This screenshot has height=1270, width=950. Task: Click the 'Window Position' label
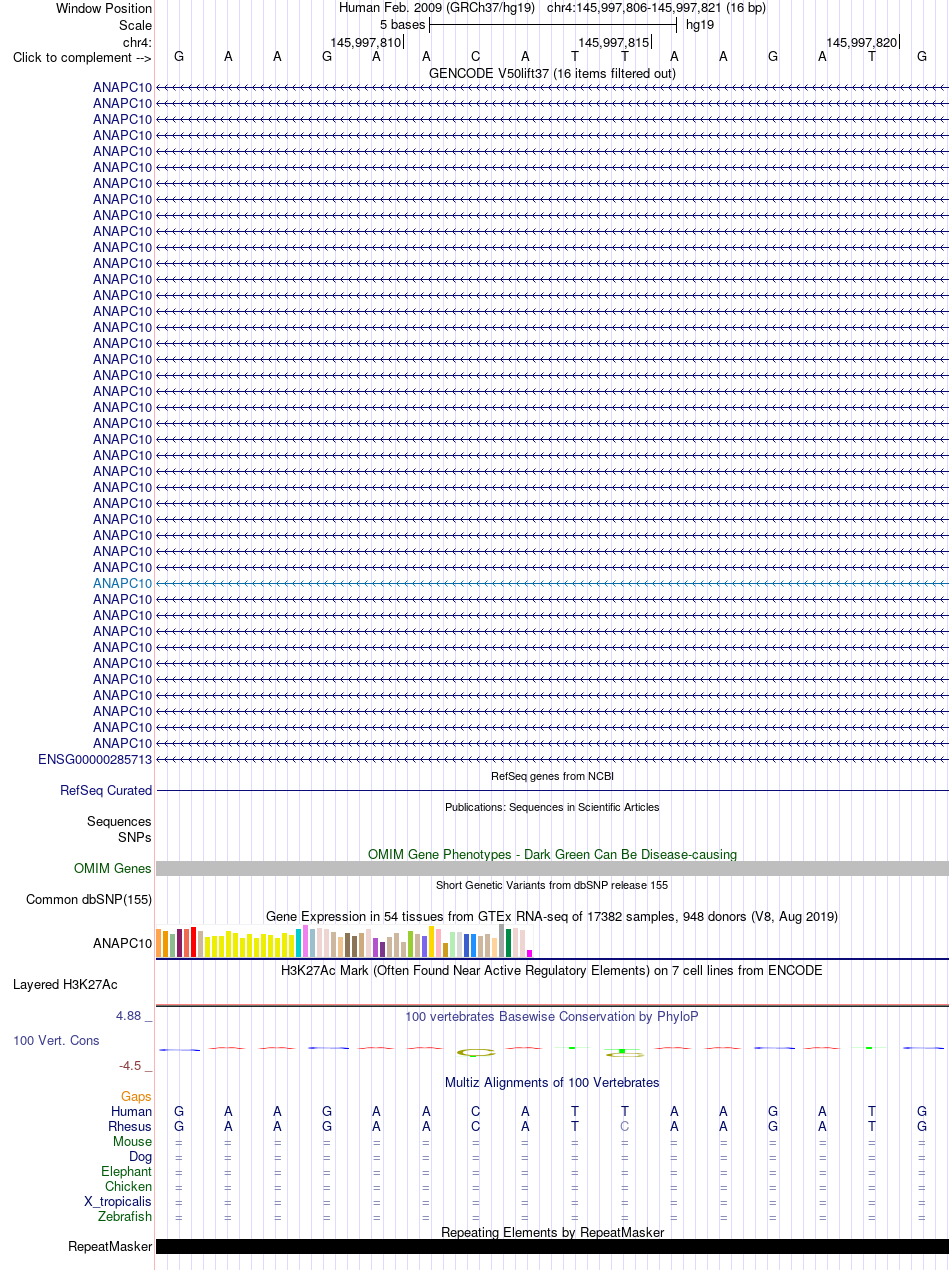(104, 8)
